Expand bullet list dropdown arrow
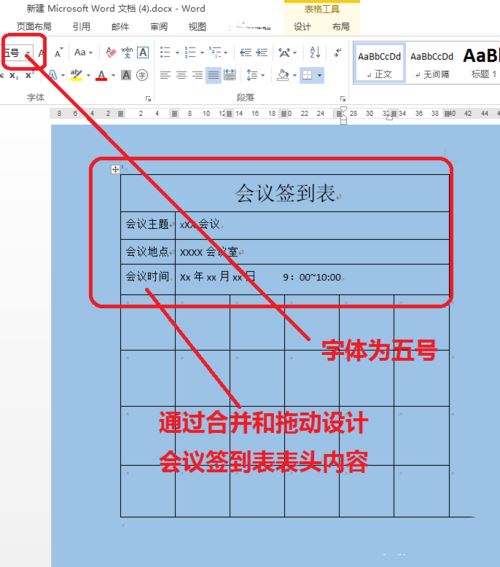500x567 pixels. point(177,53)
